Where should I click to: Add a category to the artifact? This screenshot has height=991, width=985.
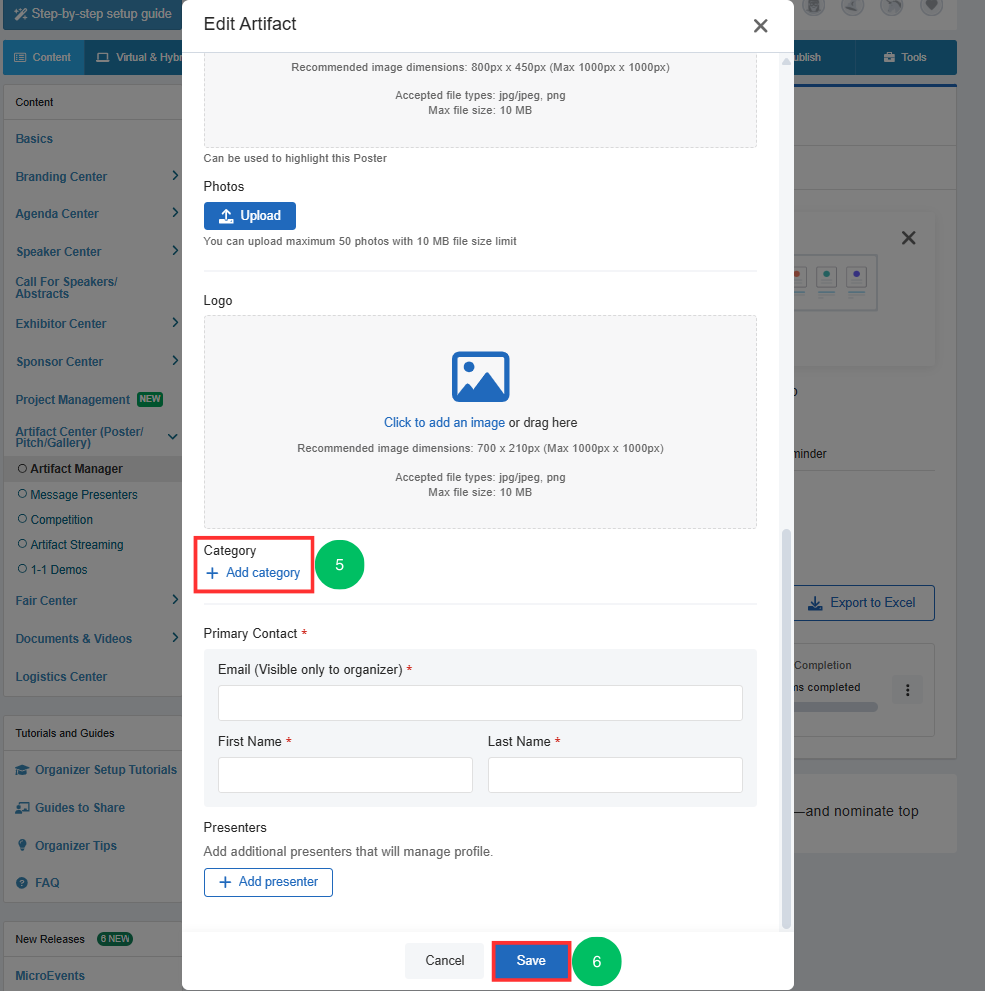253,573
